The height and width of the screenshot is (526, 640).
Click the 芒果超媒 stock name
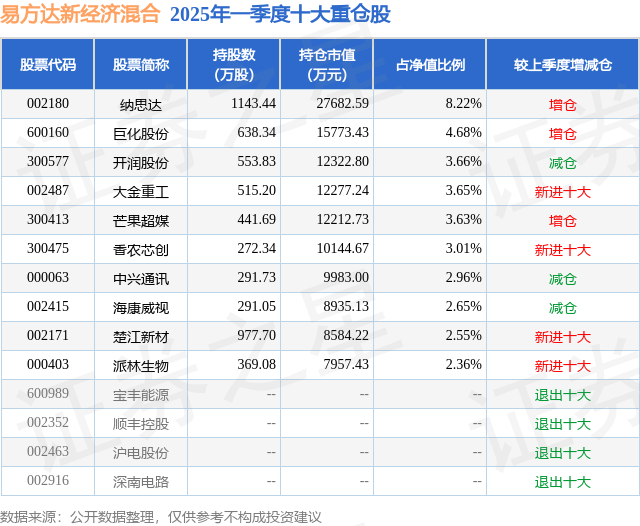tap(141, 221)
